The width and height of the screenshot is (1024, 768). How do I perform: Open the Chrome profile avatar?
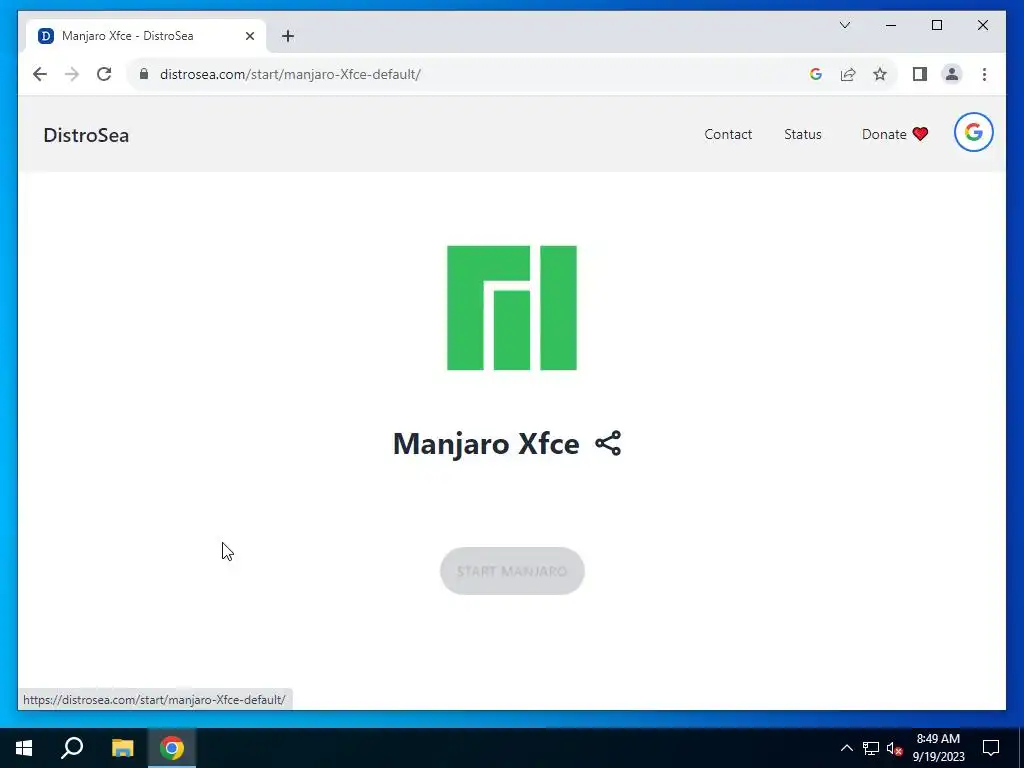tap(952, 74)
